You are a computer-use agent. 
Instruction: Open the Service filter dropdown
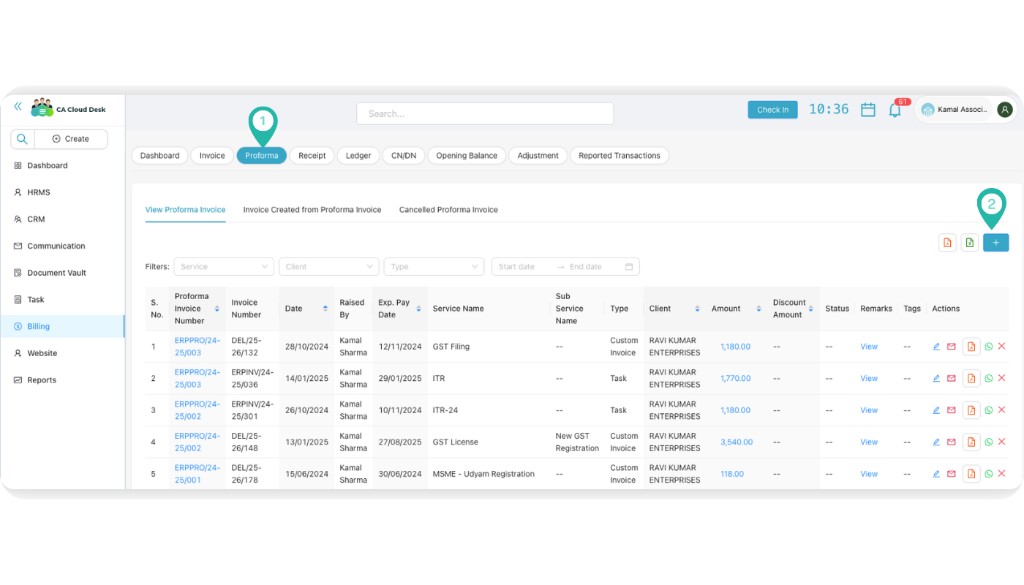222,266
